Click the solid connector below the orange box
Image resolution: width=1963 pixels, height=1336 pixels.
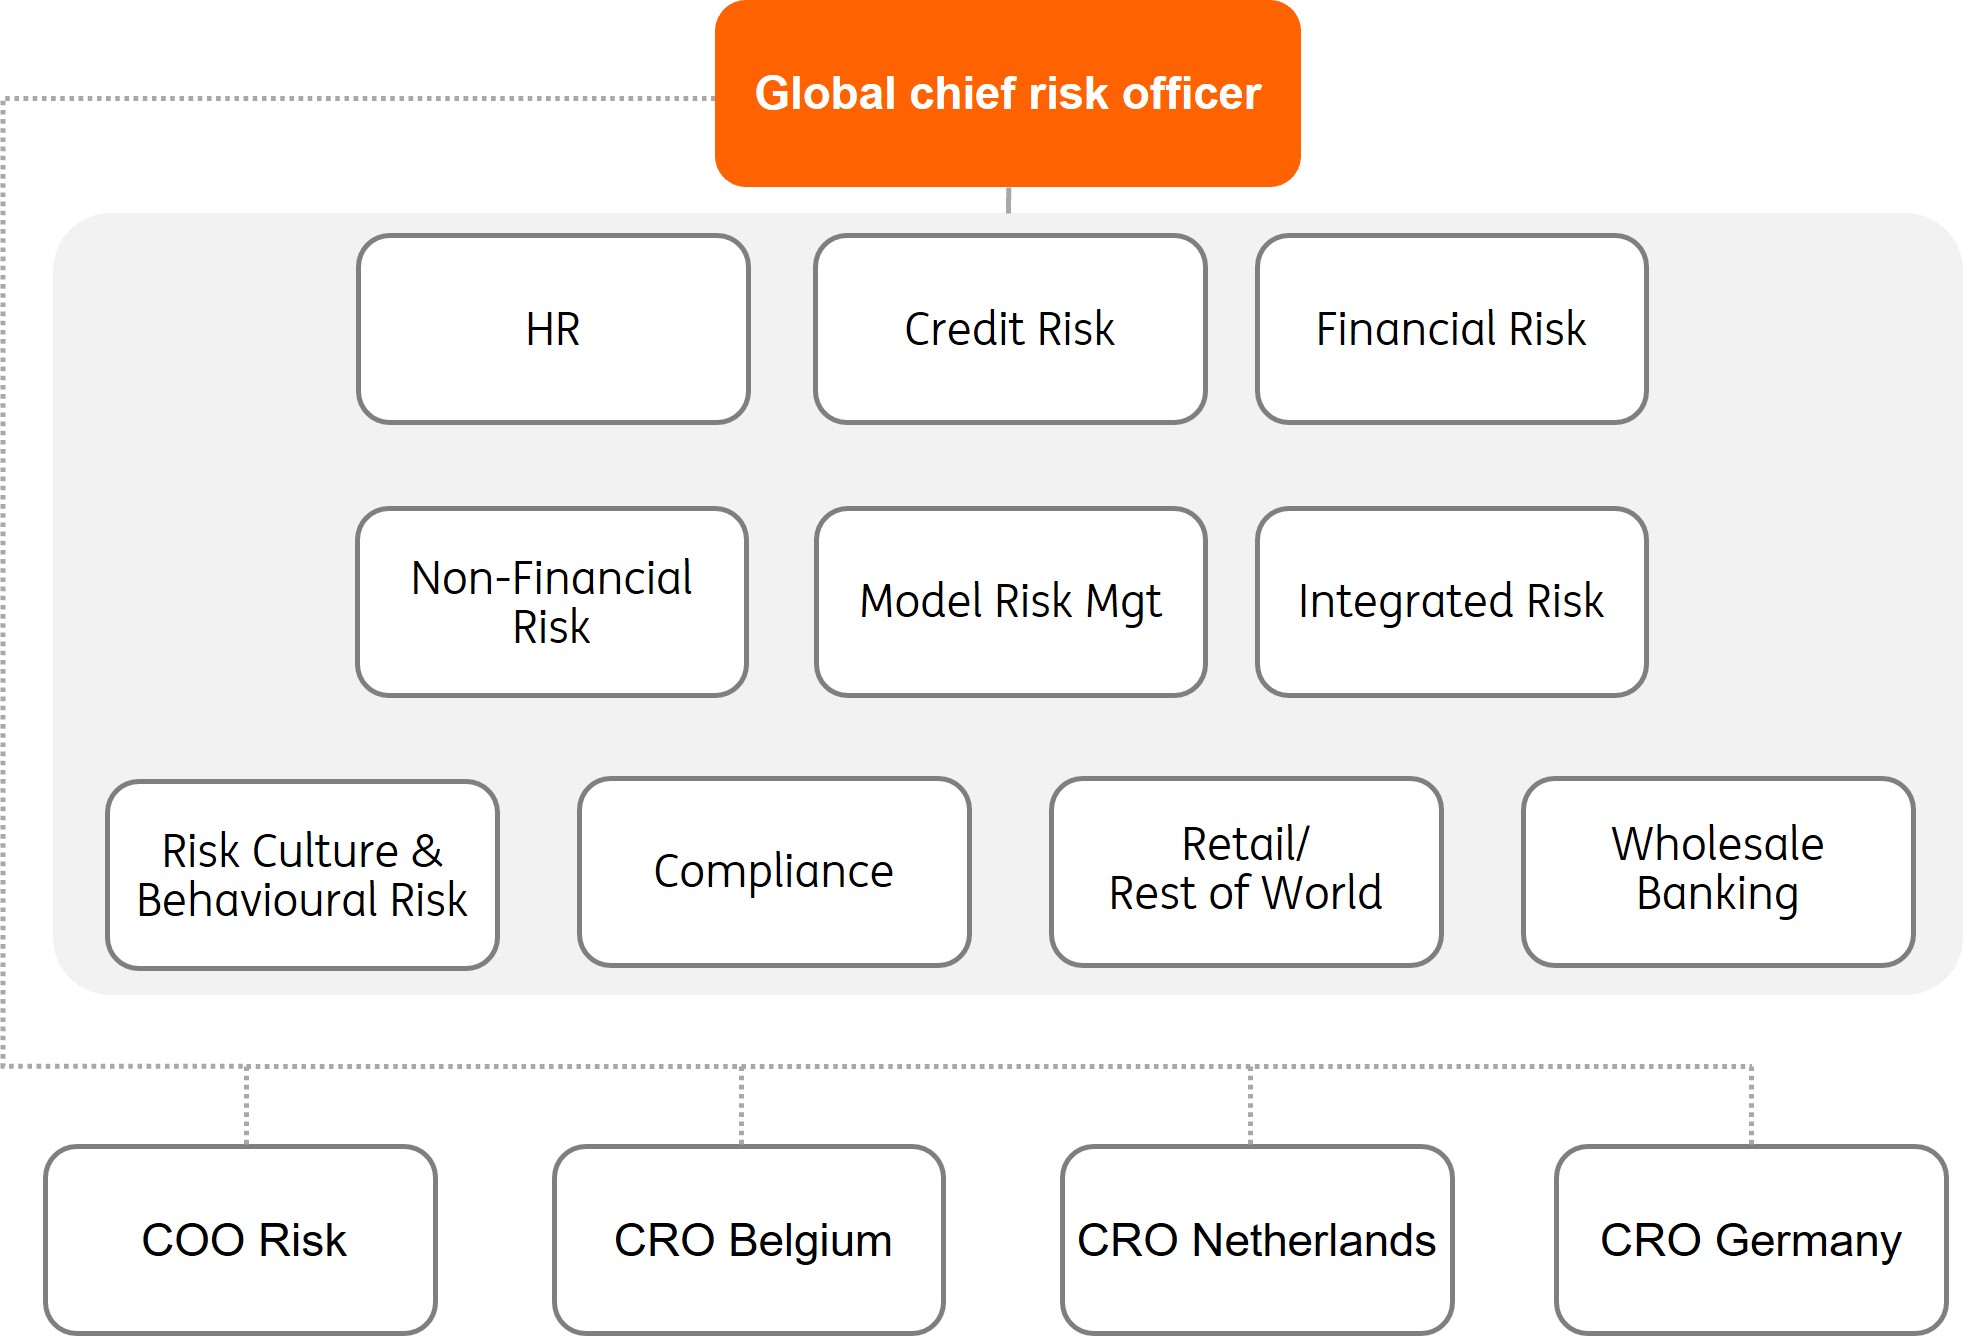(1008, 200)
